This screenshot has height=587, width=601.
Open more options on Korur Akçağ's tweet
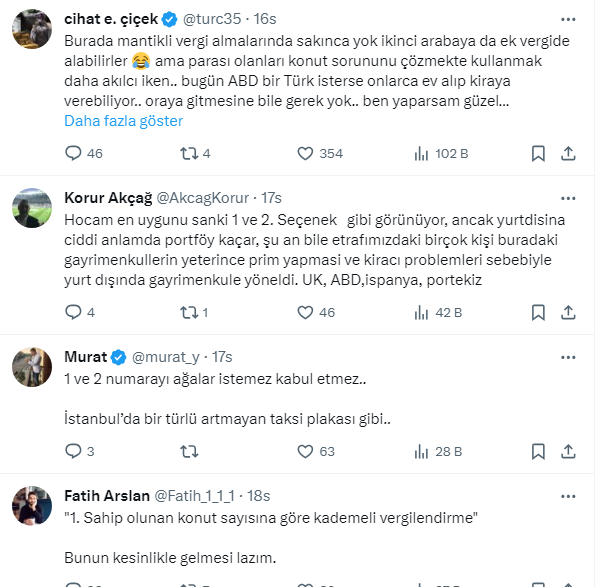568,197
